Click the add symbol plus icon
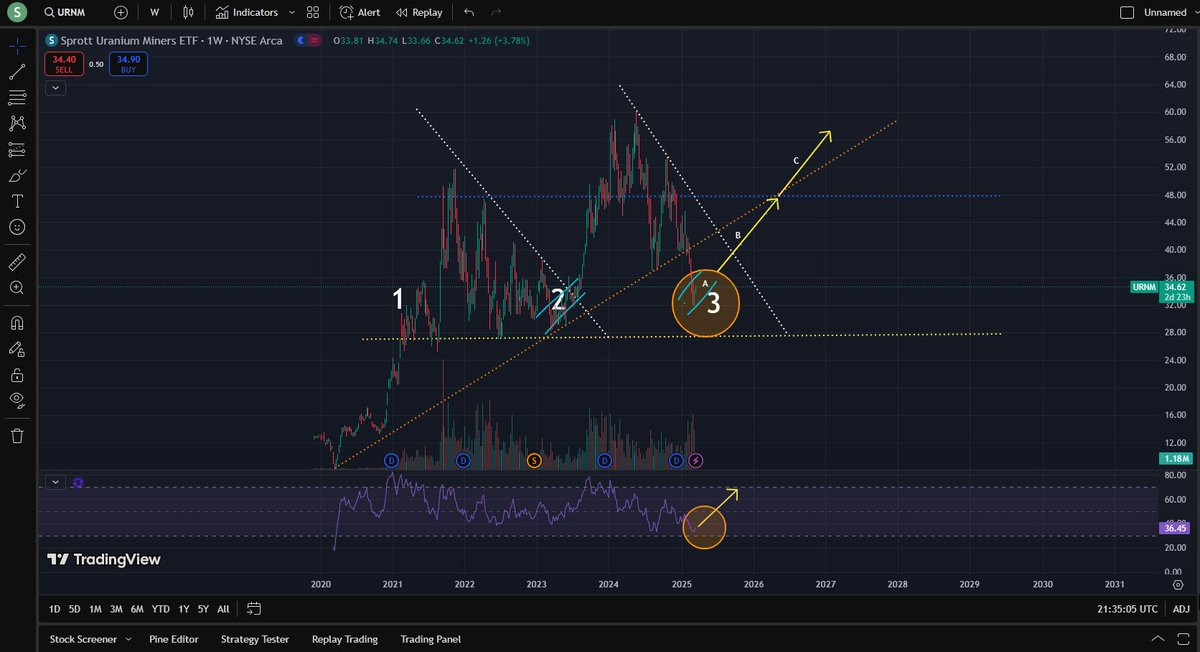The height and width of the screenshot is (652, 1200). (121, 13)
